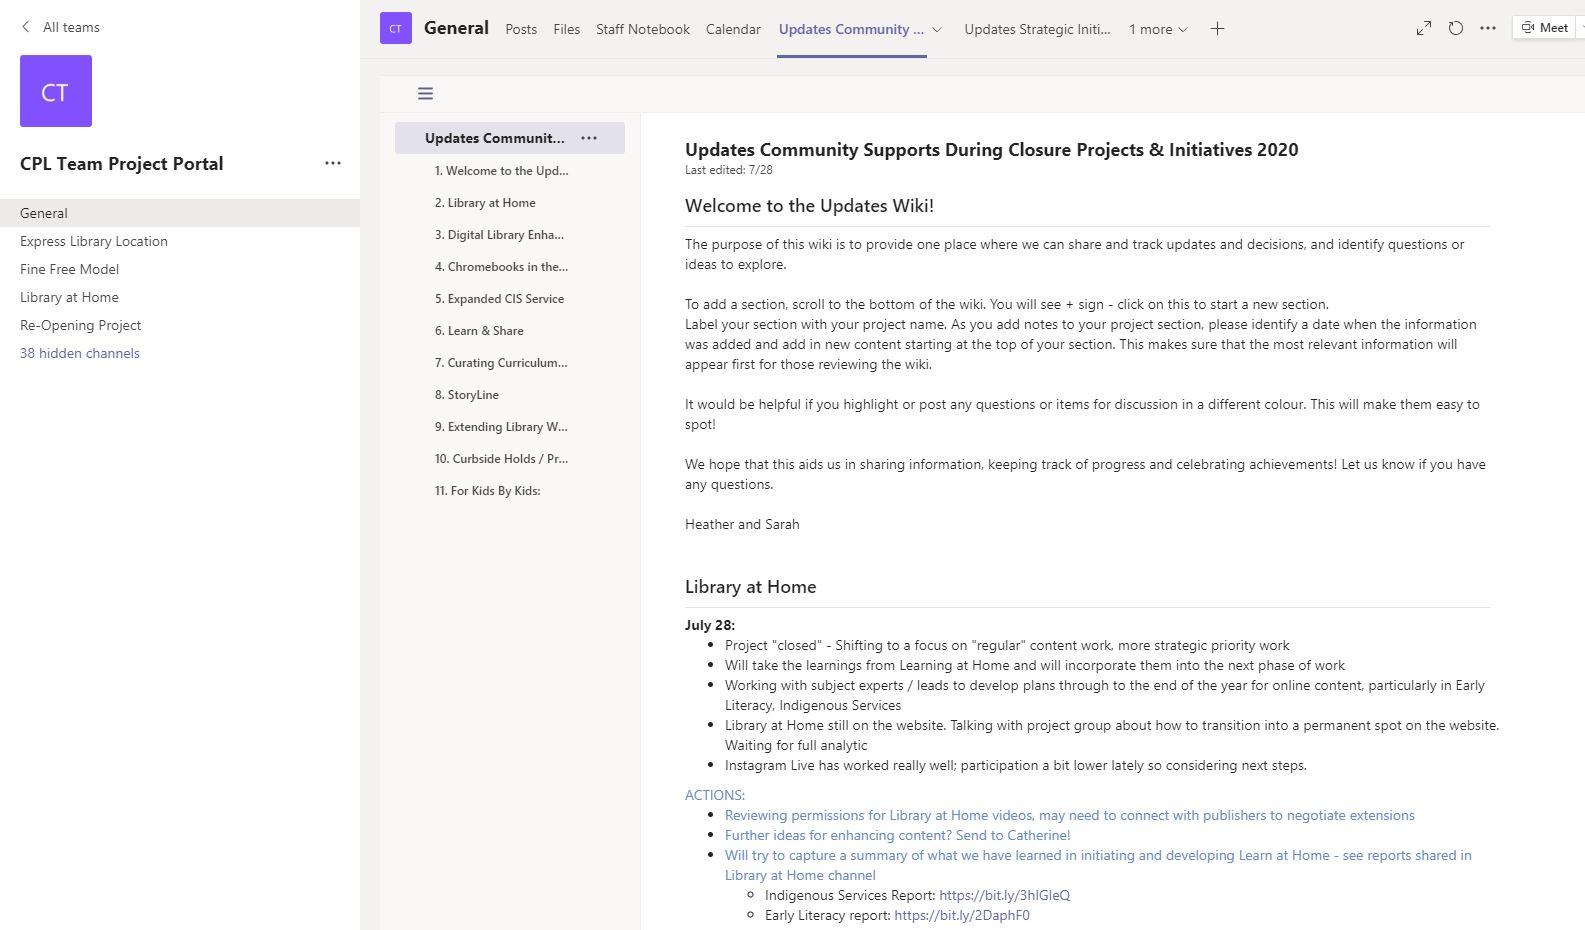Click the wiki page title text

pyautogui.click(x=991, y=150)
